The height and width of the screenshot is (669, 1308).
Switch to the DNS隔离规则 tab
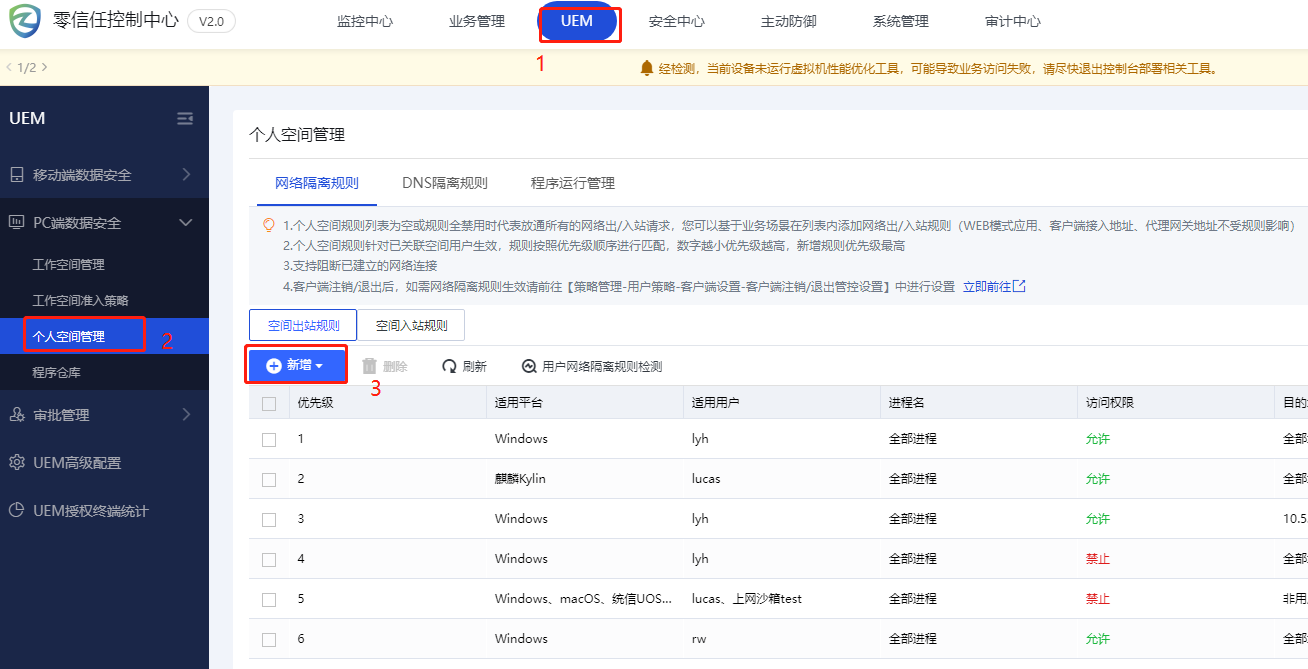pos(444,183)
